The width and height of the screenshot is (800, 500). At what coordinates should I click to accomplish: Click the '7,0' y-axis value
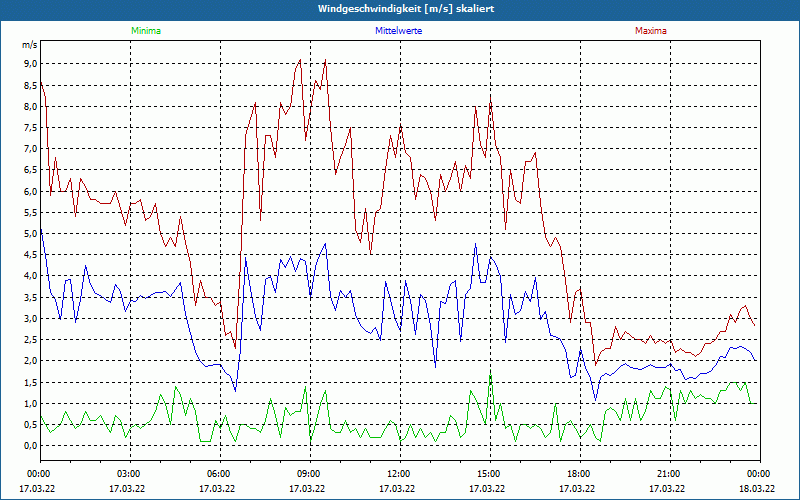click(x=31, y=149)
